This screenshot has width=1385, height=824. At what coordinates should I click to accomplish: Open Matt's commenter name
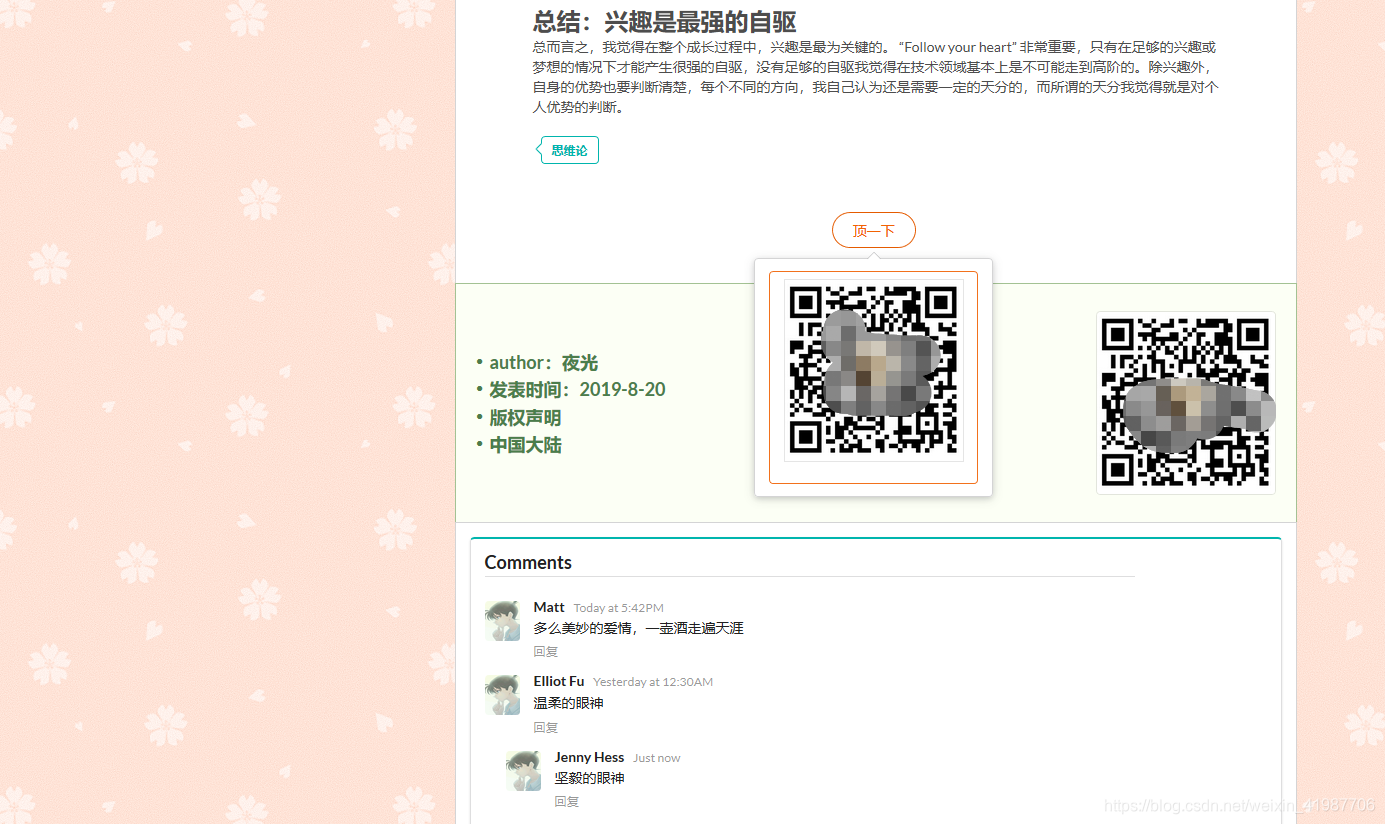[x=549, y=607]
